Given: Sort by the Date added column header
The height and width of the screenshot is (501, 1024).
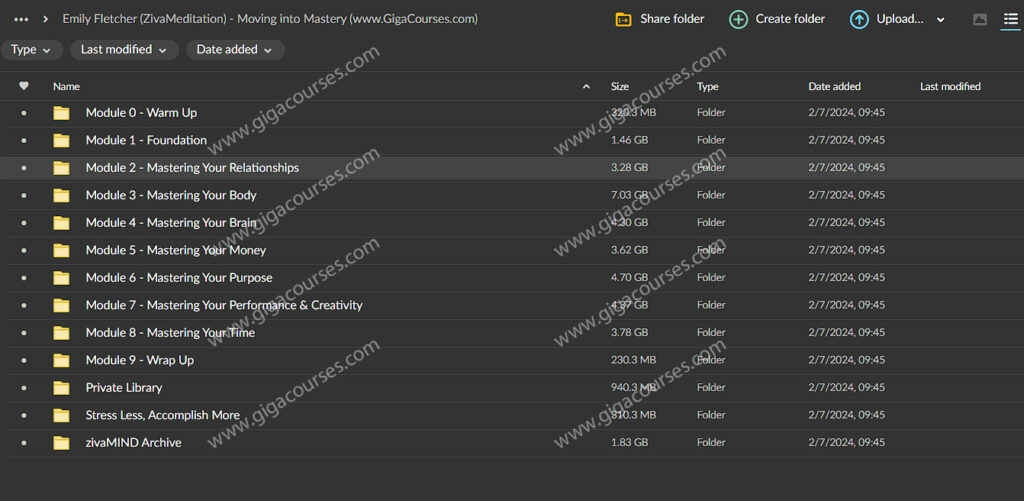Looking at the screenshot, I should pyautogui.click(x=834, y=87).
